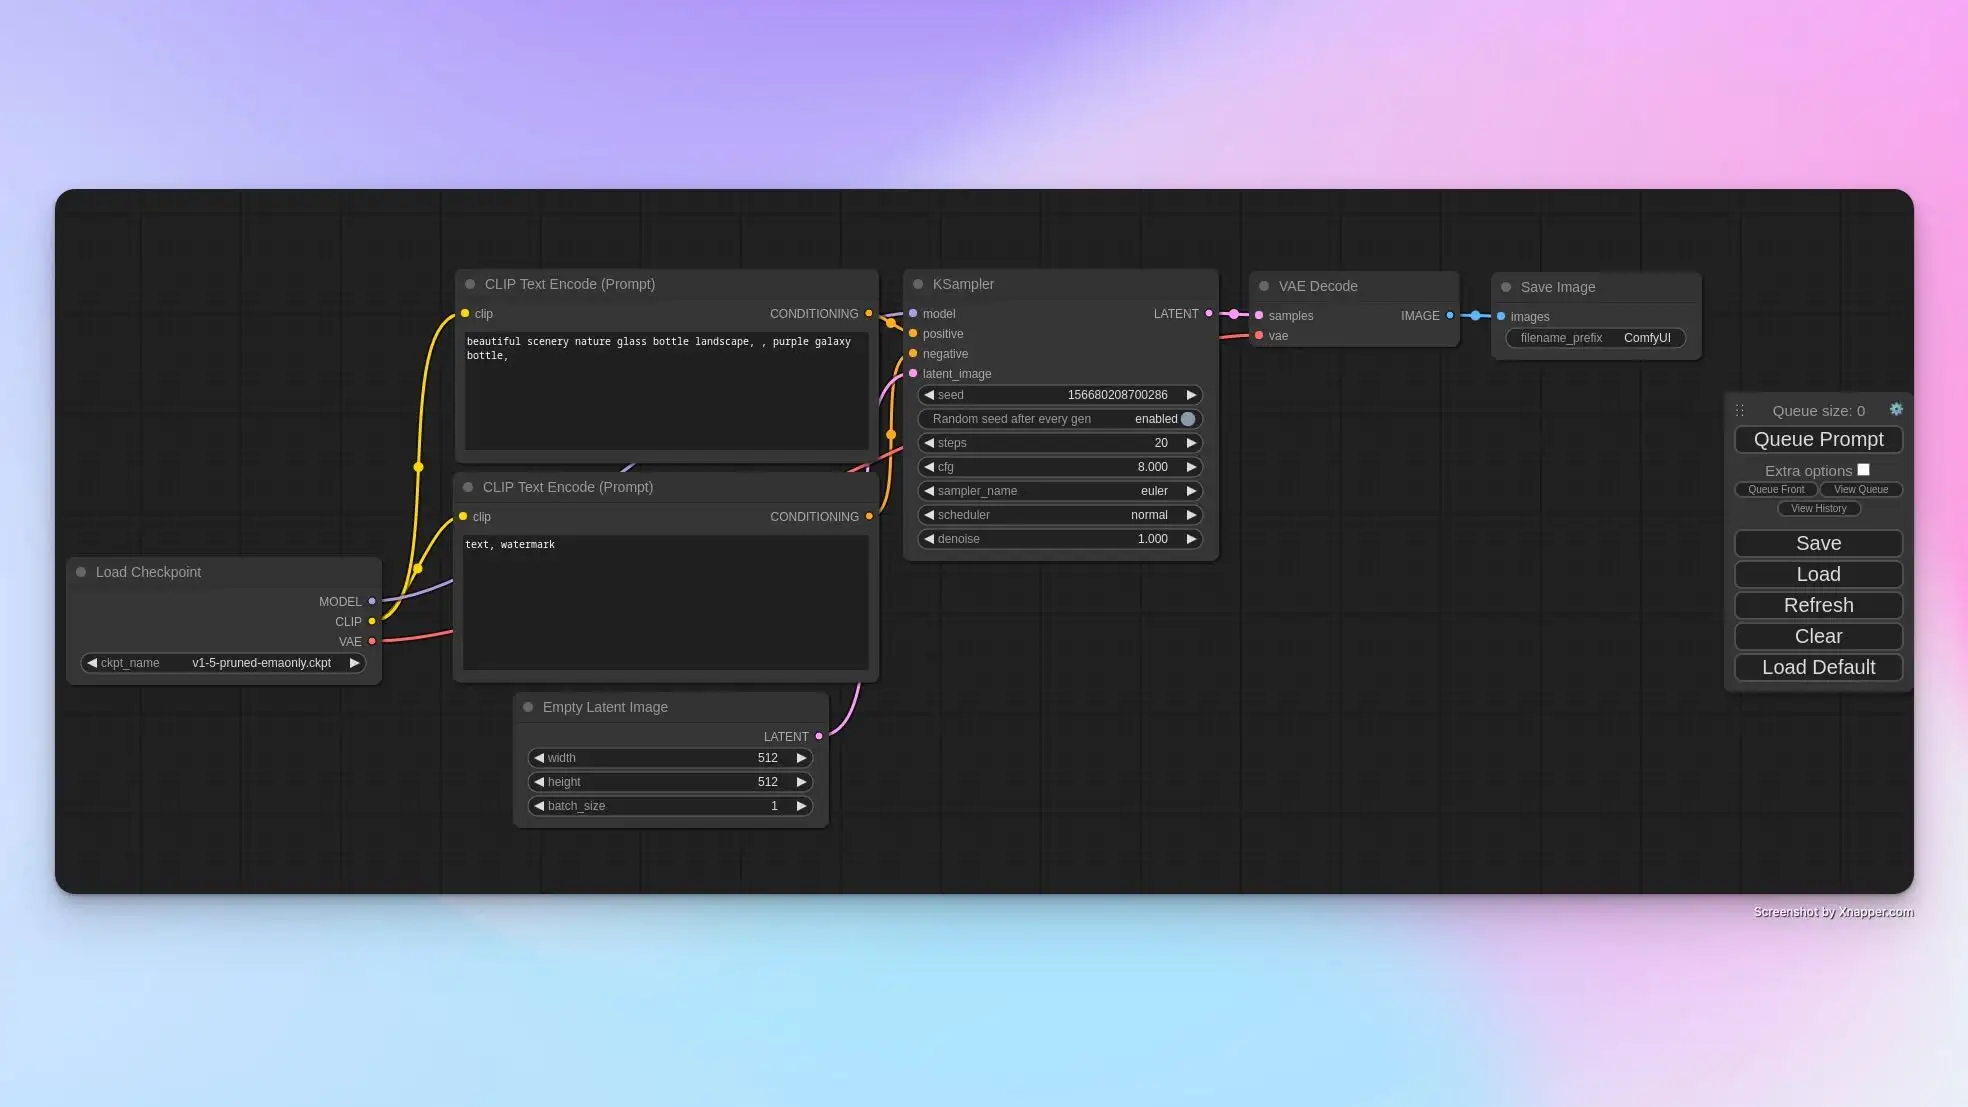Switch sampler_name to next option arrow

click(1191, 491)
